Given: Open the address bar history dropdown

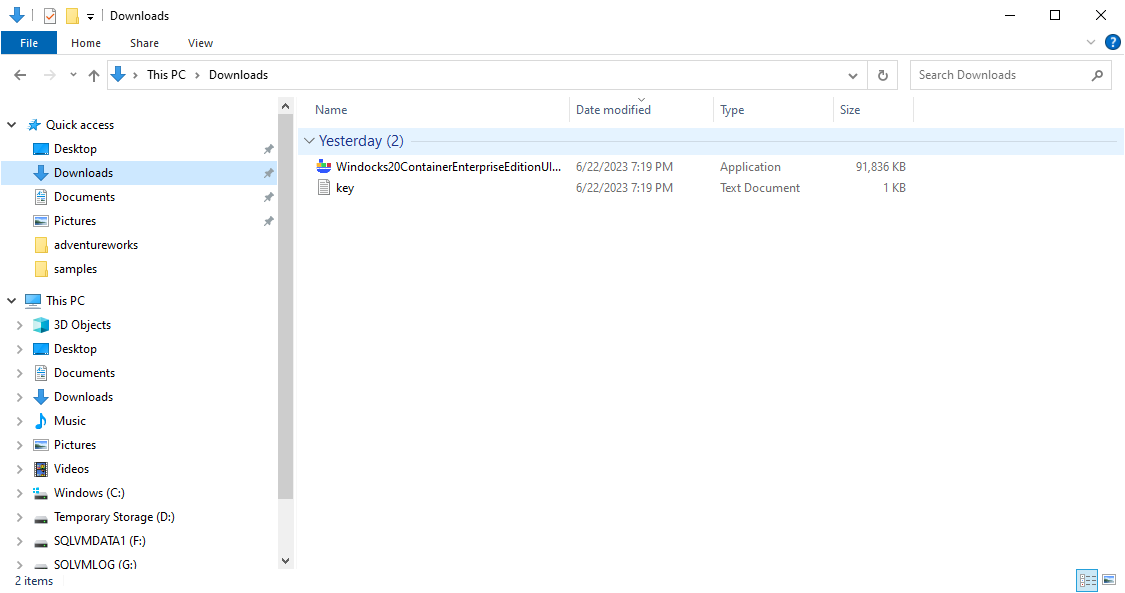Looking at the screenshot, I should [853, 74].
